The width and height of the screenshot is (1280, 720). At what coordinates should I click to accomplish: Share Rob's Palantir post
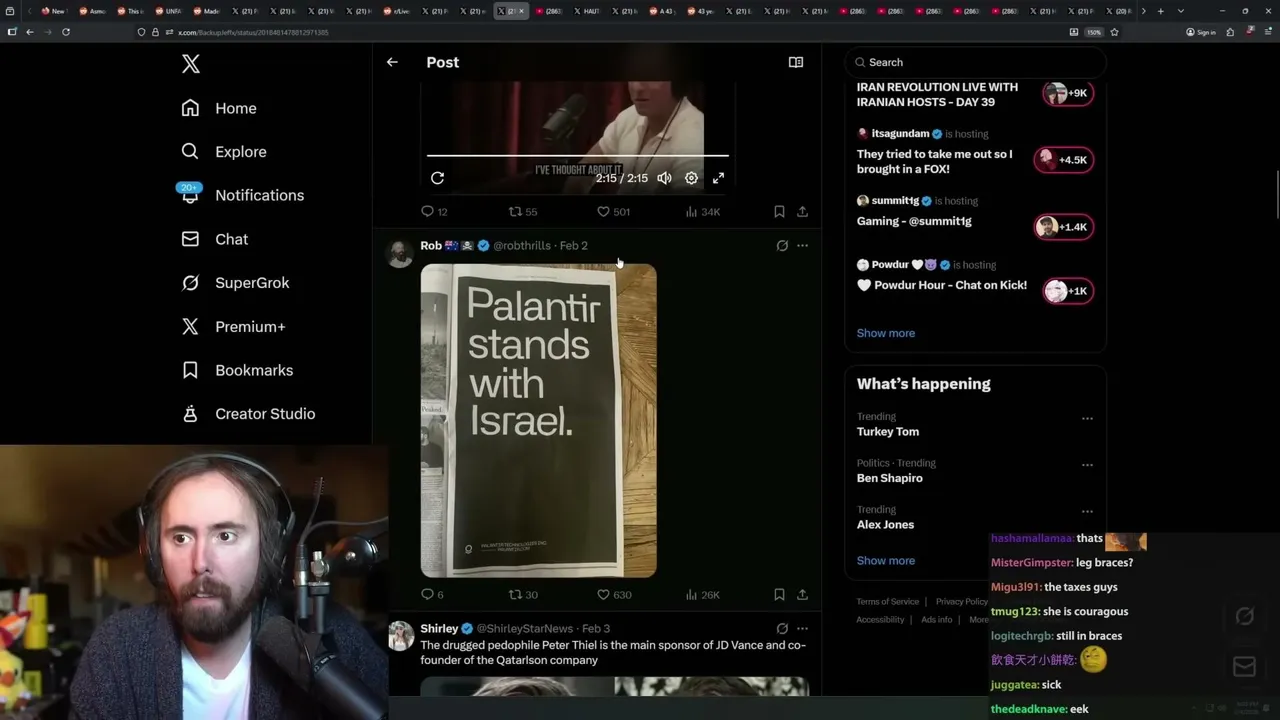coord(802,595)
